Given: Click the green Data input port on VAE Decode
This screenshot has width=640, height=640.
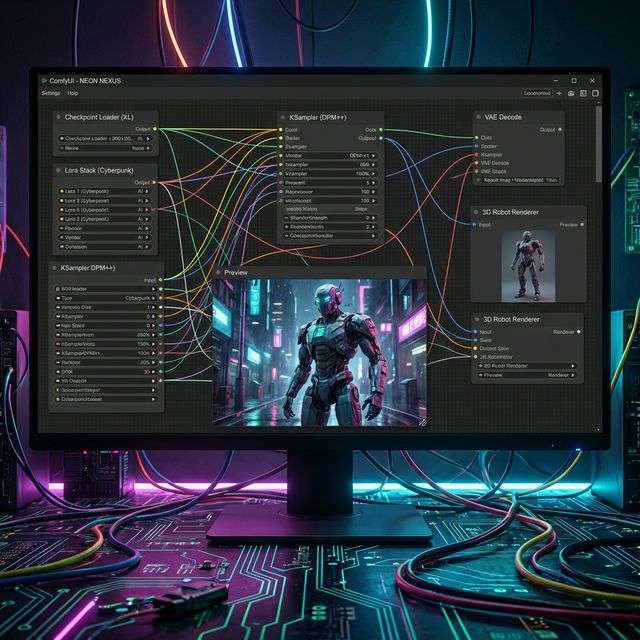Looking at the screenshot, I should click(x=476, y=138).
